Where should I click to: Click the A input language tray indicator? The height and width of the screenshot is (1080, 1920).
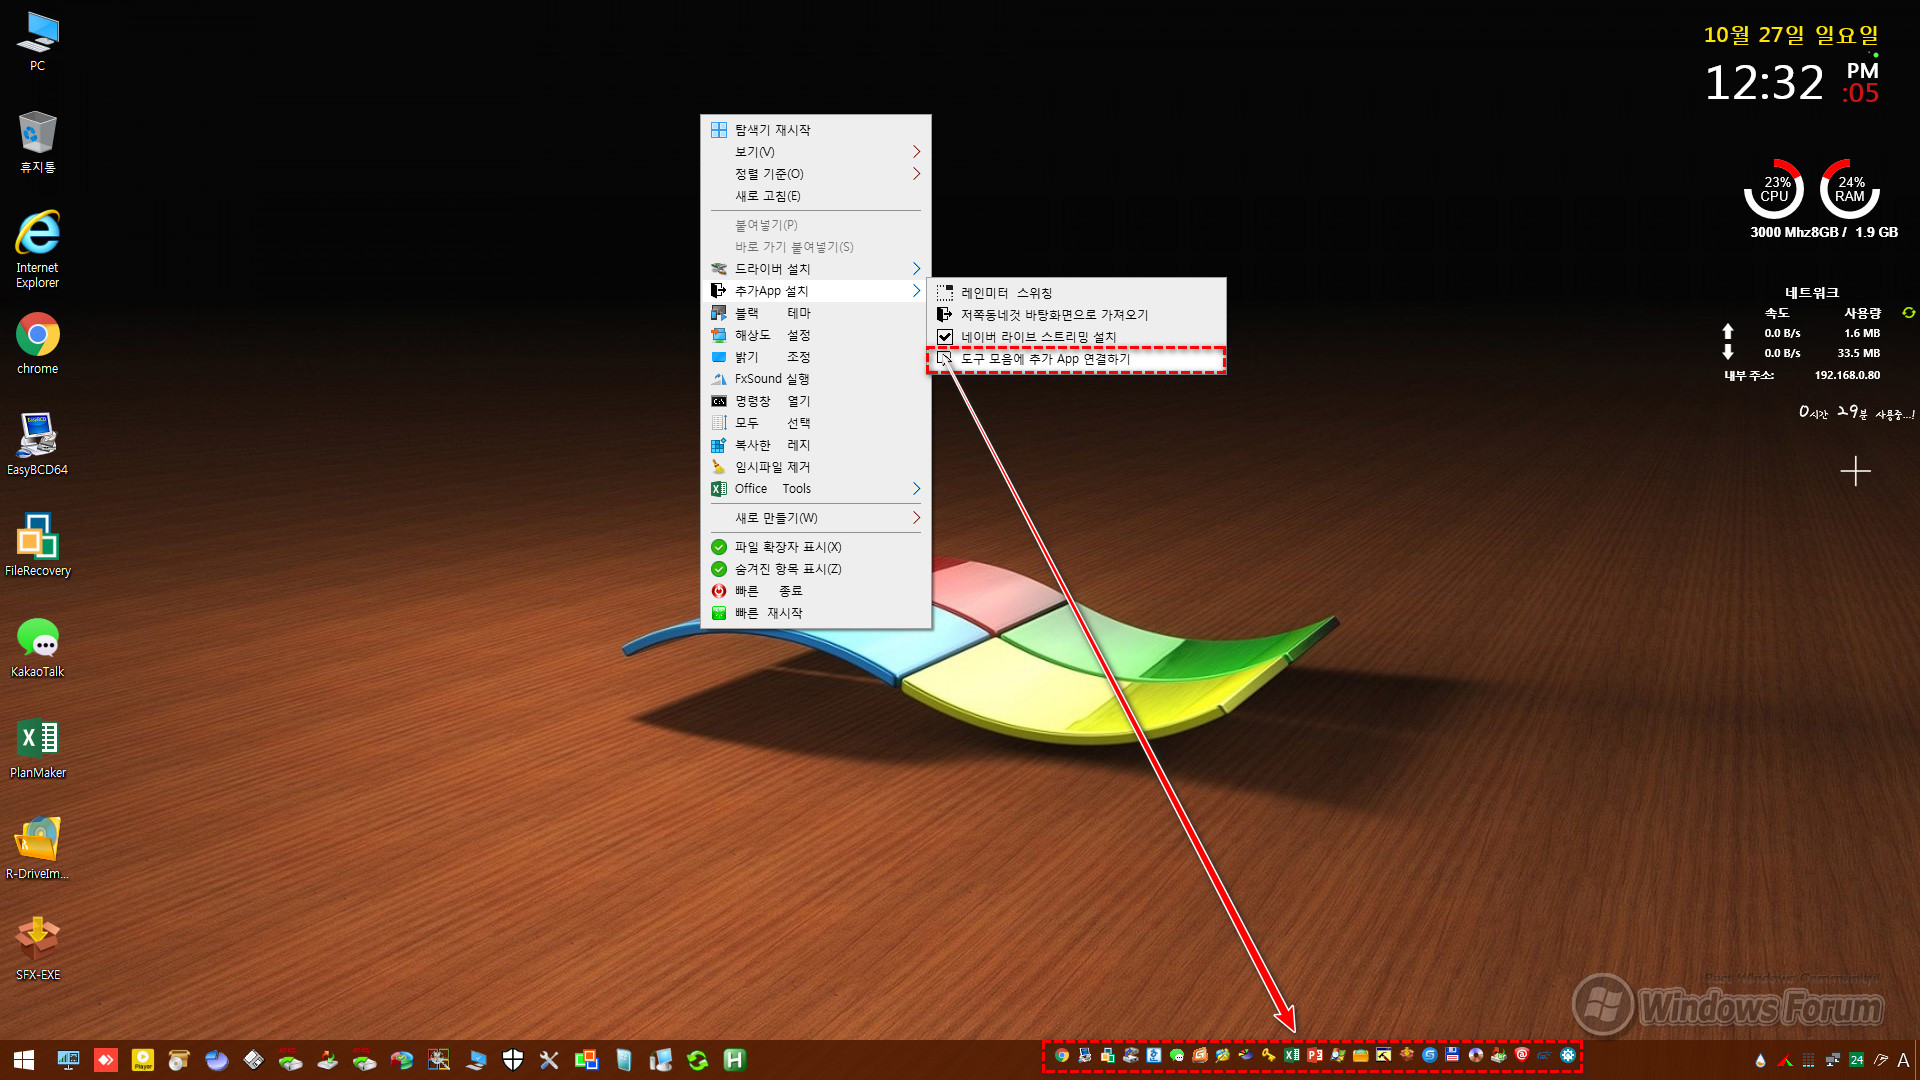point(1904,1060)
